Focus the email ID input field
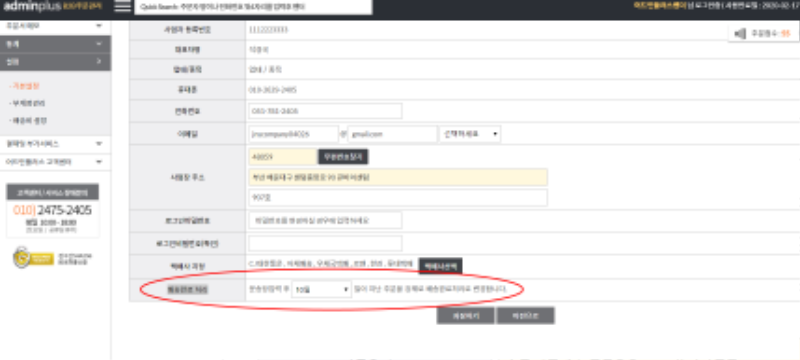The width and height of the screenshot is (800, 360). 294,134
